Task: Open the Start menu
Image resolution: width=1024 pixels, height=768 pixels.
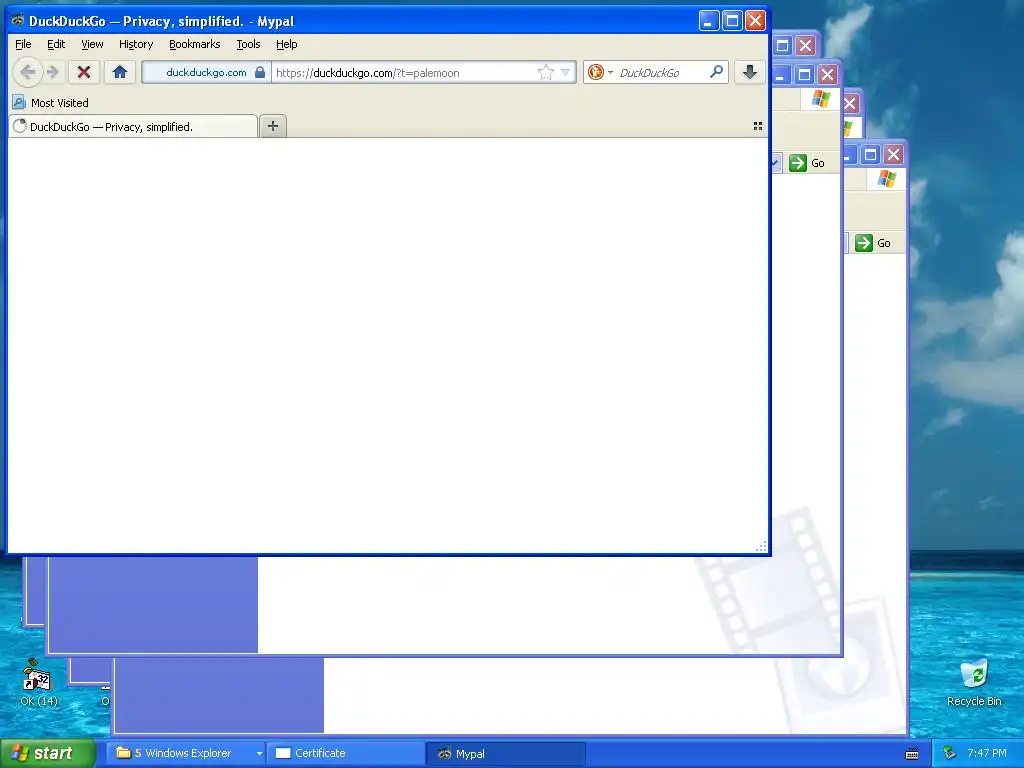Action: click(x=47, y=753)
